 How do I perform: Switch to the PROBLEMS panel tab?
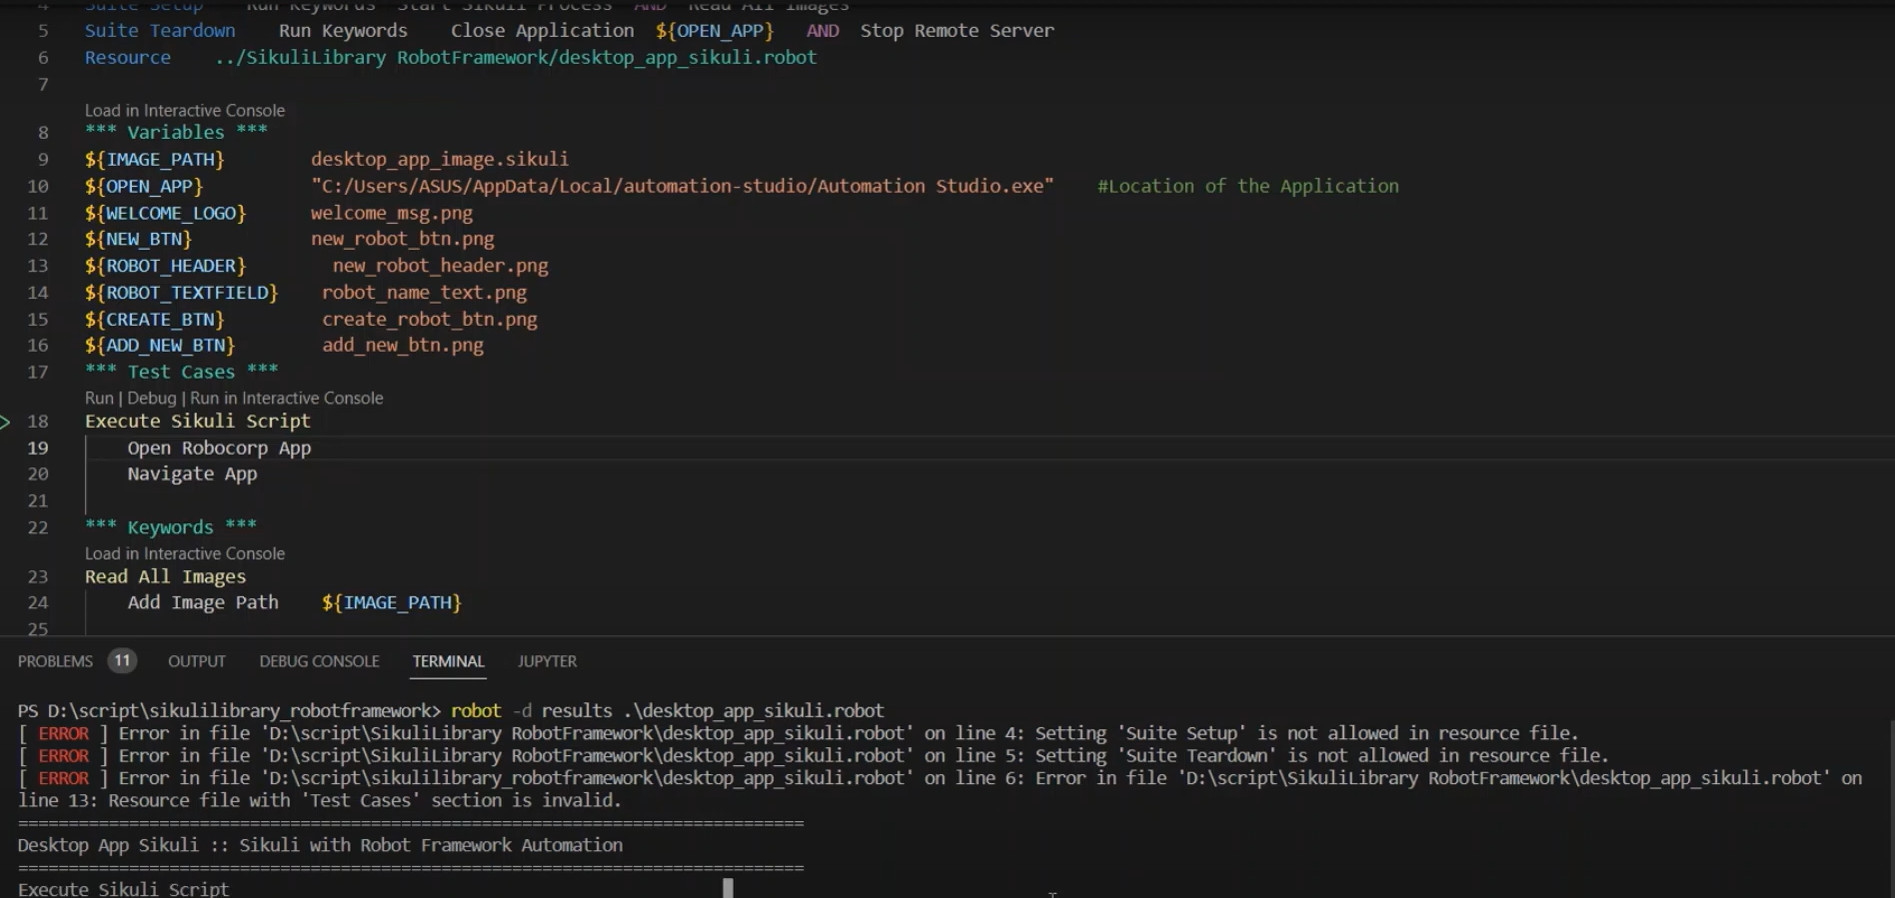click(55, 661)
